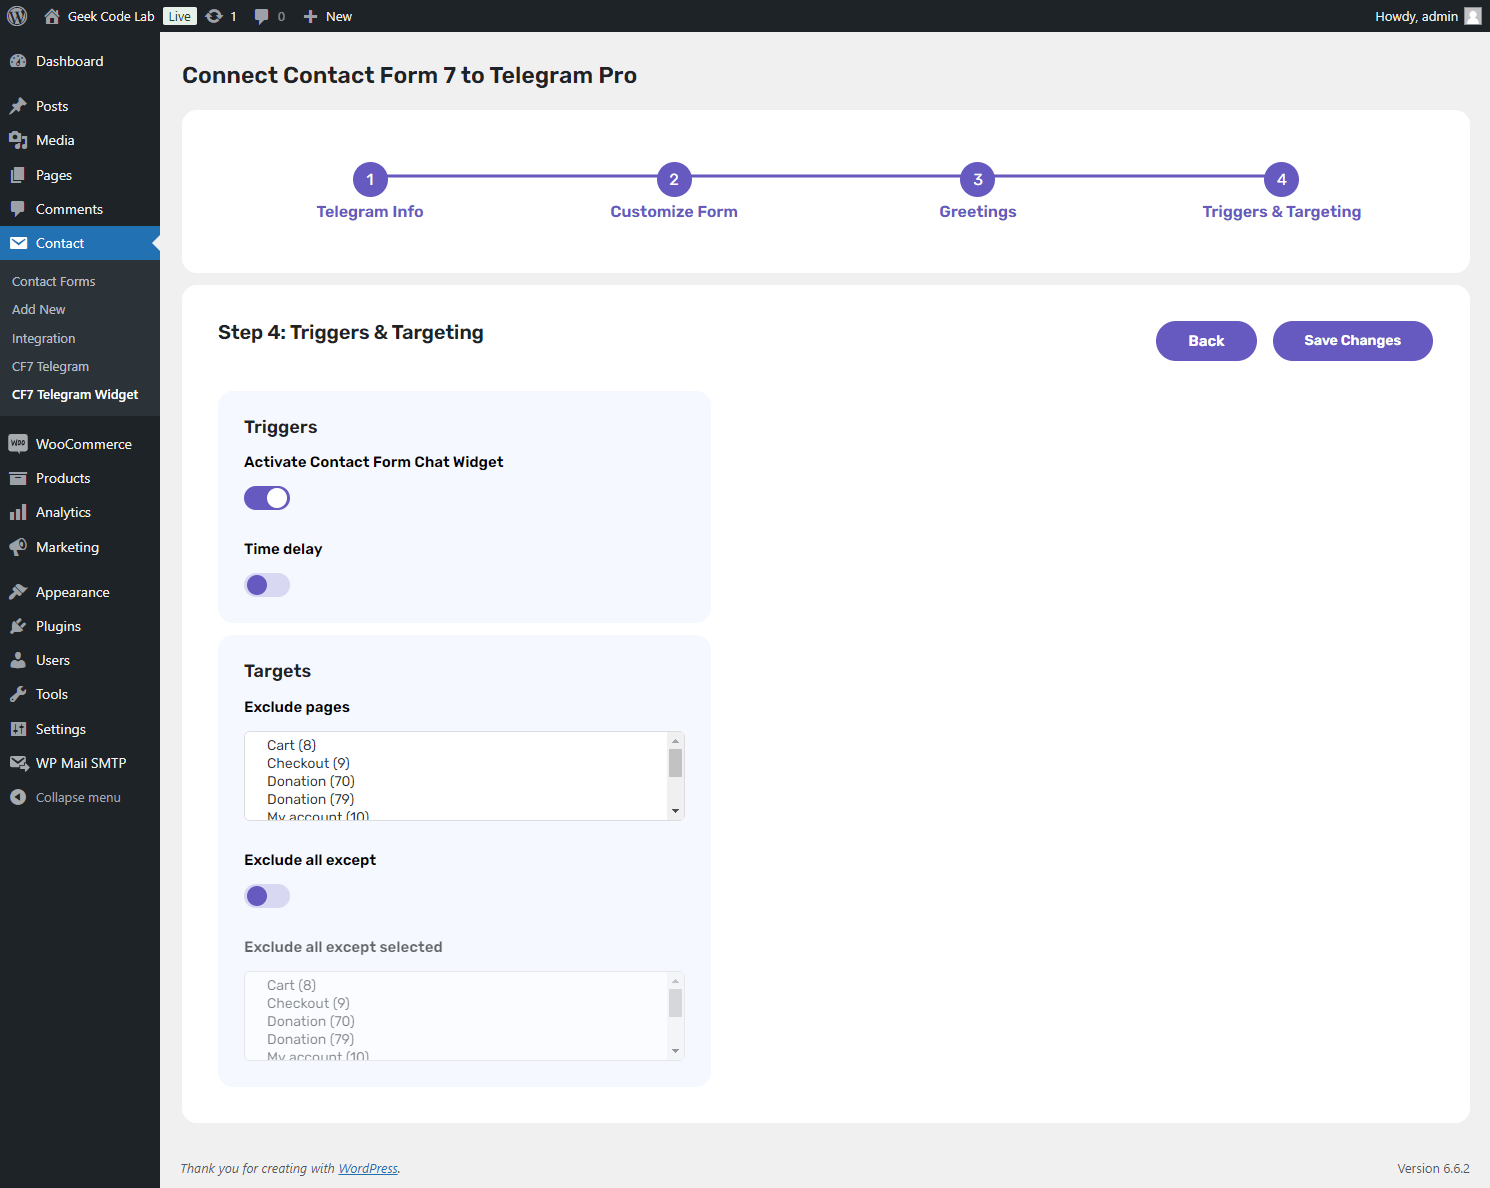The height and width of the screenshot is (1188, 1490).
Task: Click the Tools wrench icon
Action: [x=18, y=694]
